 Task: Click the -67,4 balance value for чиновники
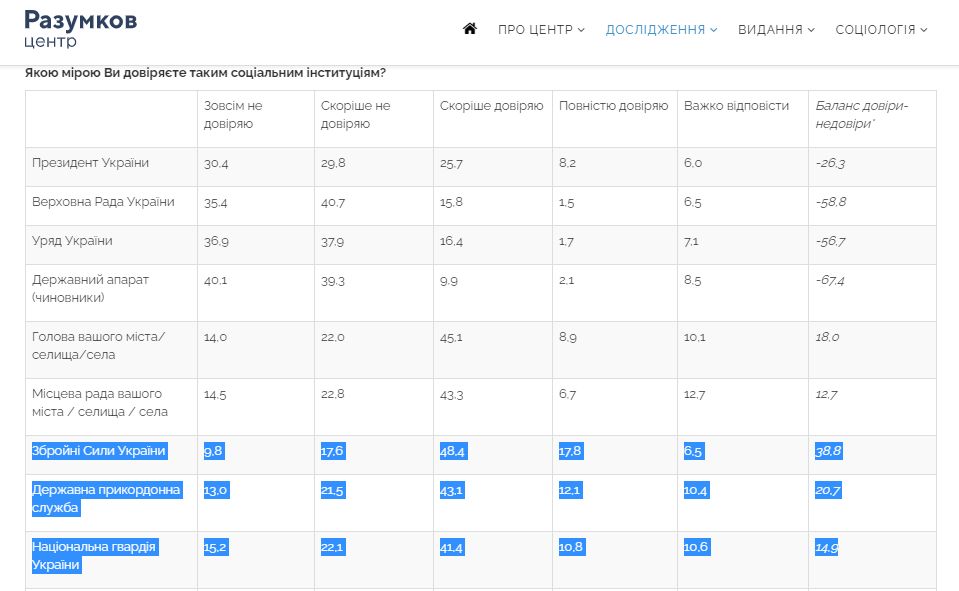click(830, 281)
